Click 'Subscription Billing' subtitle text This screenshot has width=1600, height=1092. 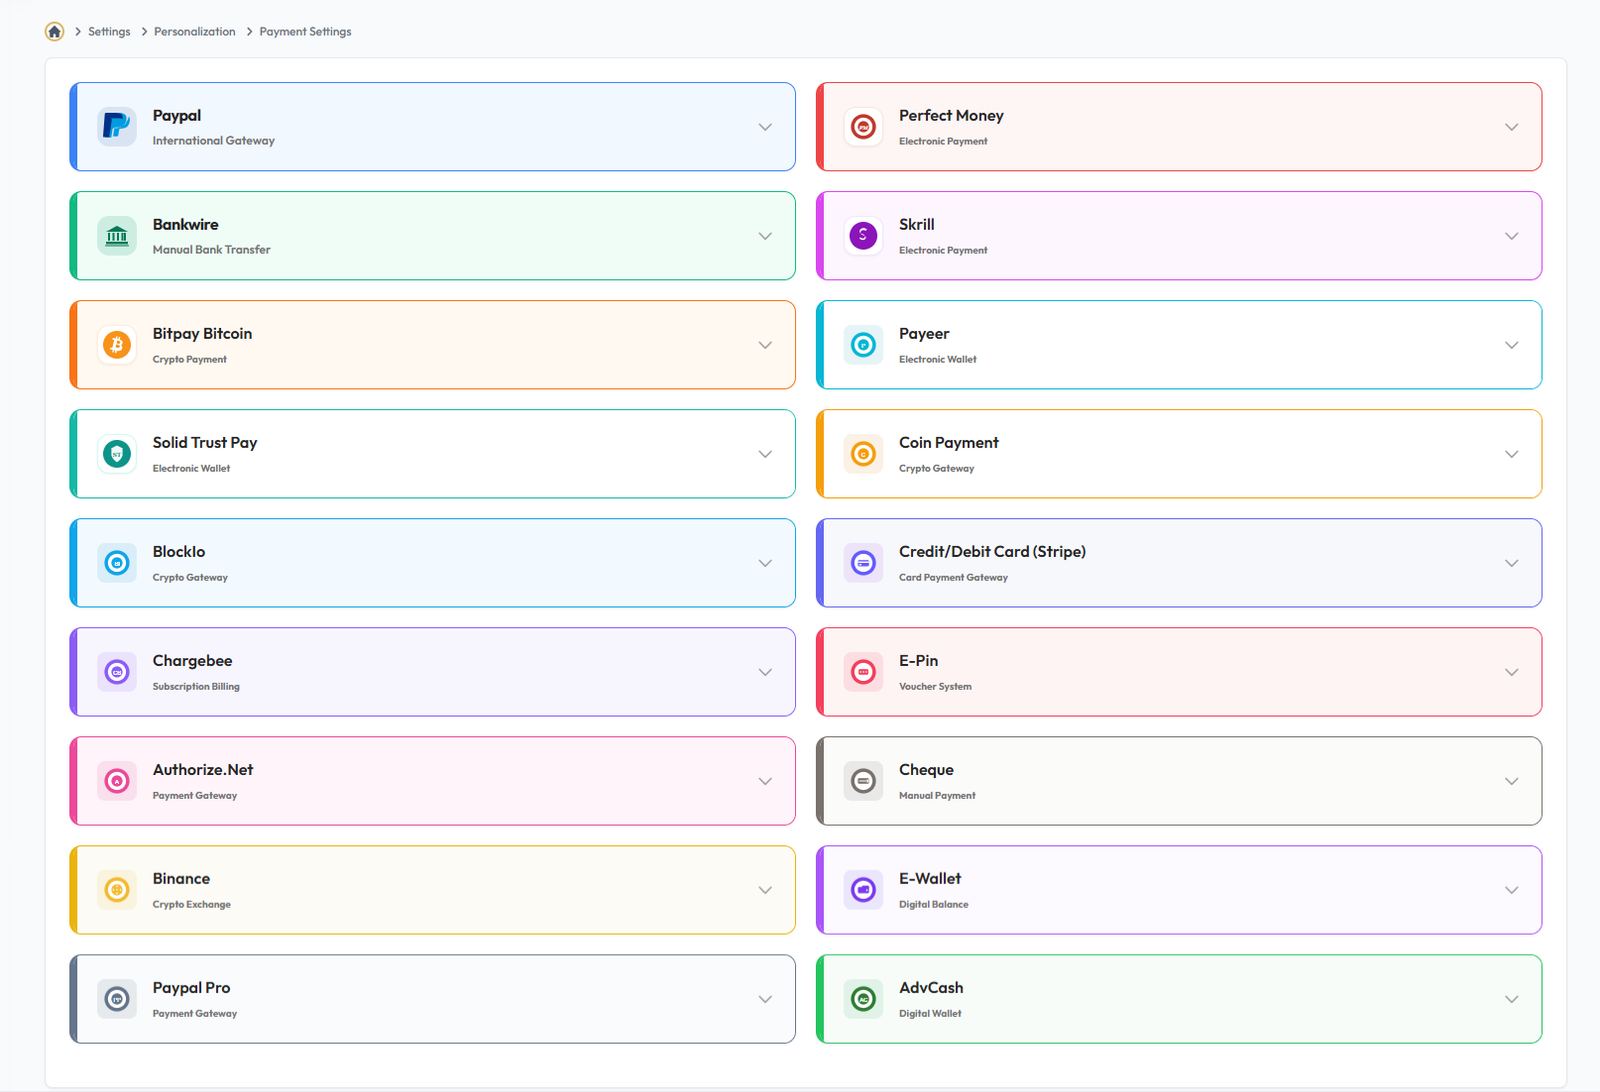[196, 687]
